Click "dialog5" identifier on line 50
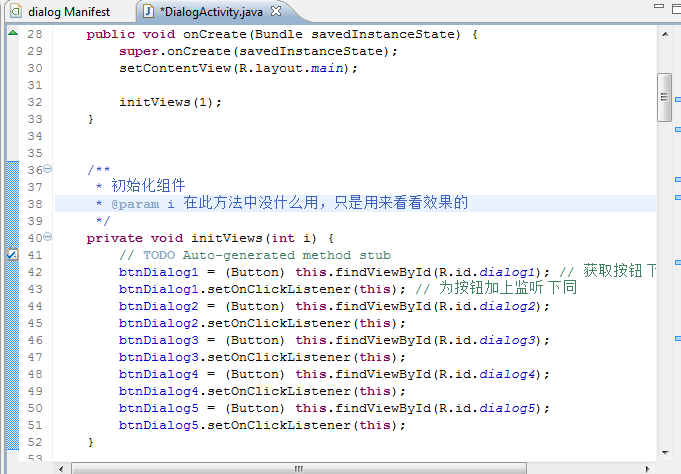 click(507, 408)
